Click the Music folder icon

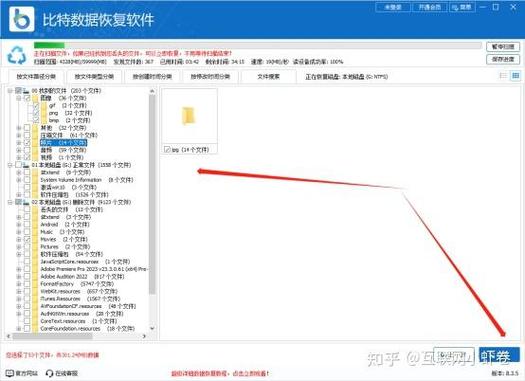click(x=35, y=232)
